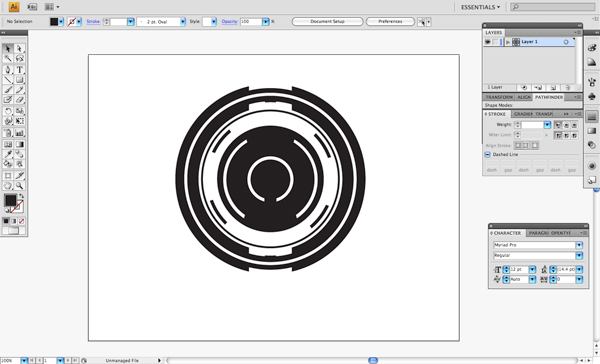Pick the Column Graph tool
The image size is (600, 364).
pos(20,133)
